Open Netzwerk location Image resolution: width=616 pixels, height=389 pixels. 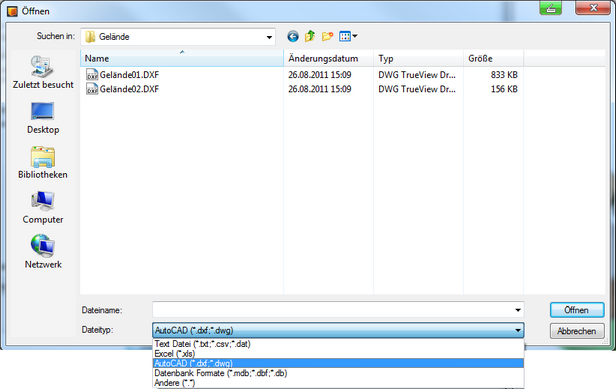pos(43,252)
